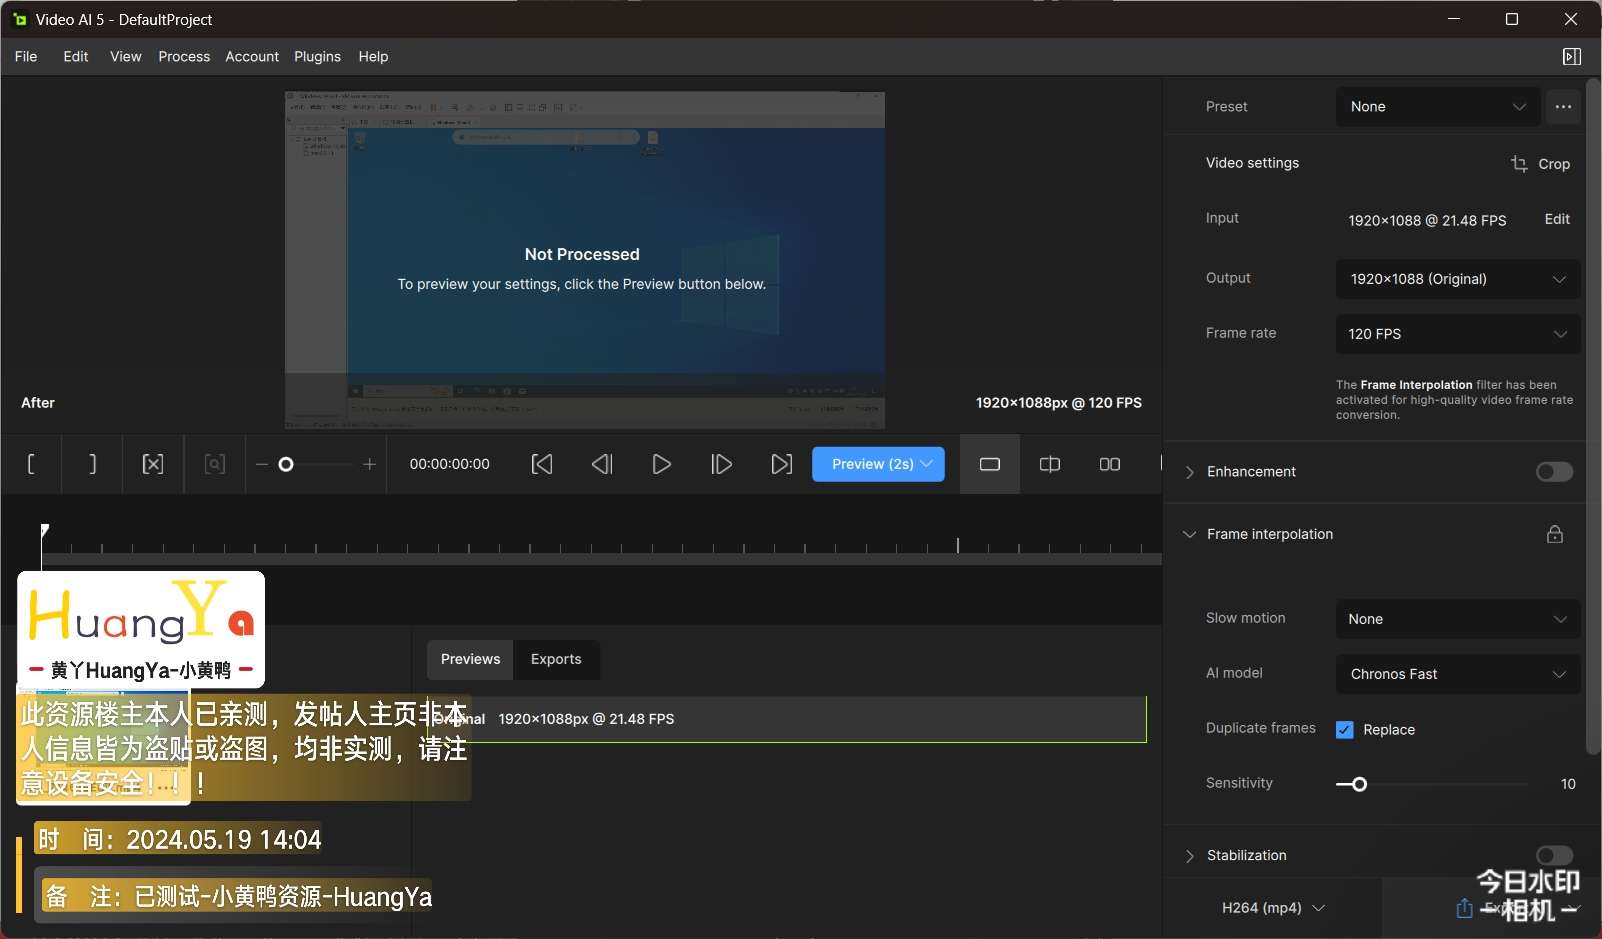Click the Crop tool icon
Image resolution: width=1602 pixels, height=939 pixels.
[1519, 163]
